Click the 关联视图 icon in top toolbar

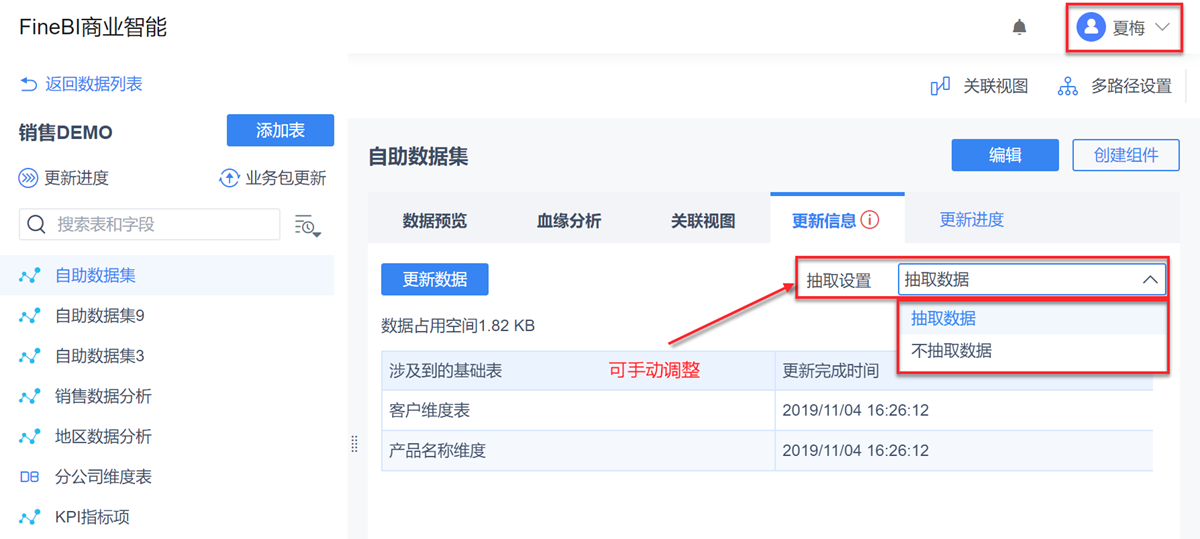pos(940,87)
